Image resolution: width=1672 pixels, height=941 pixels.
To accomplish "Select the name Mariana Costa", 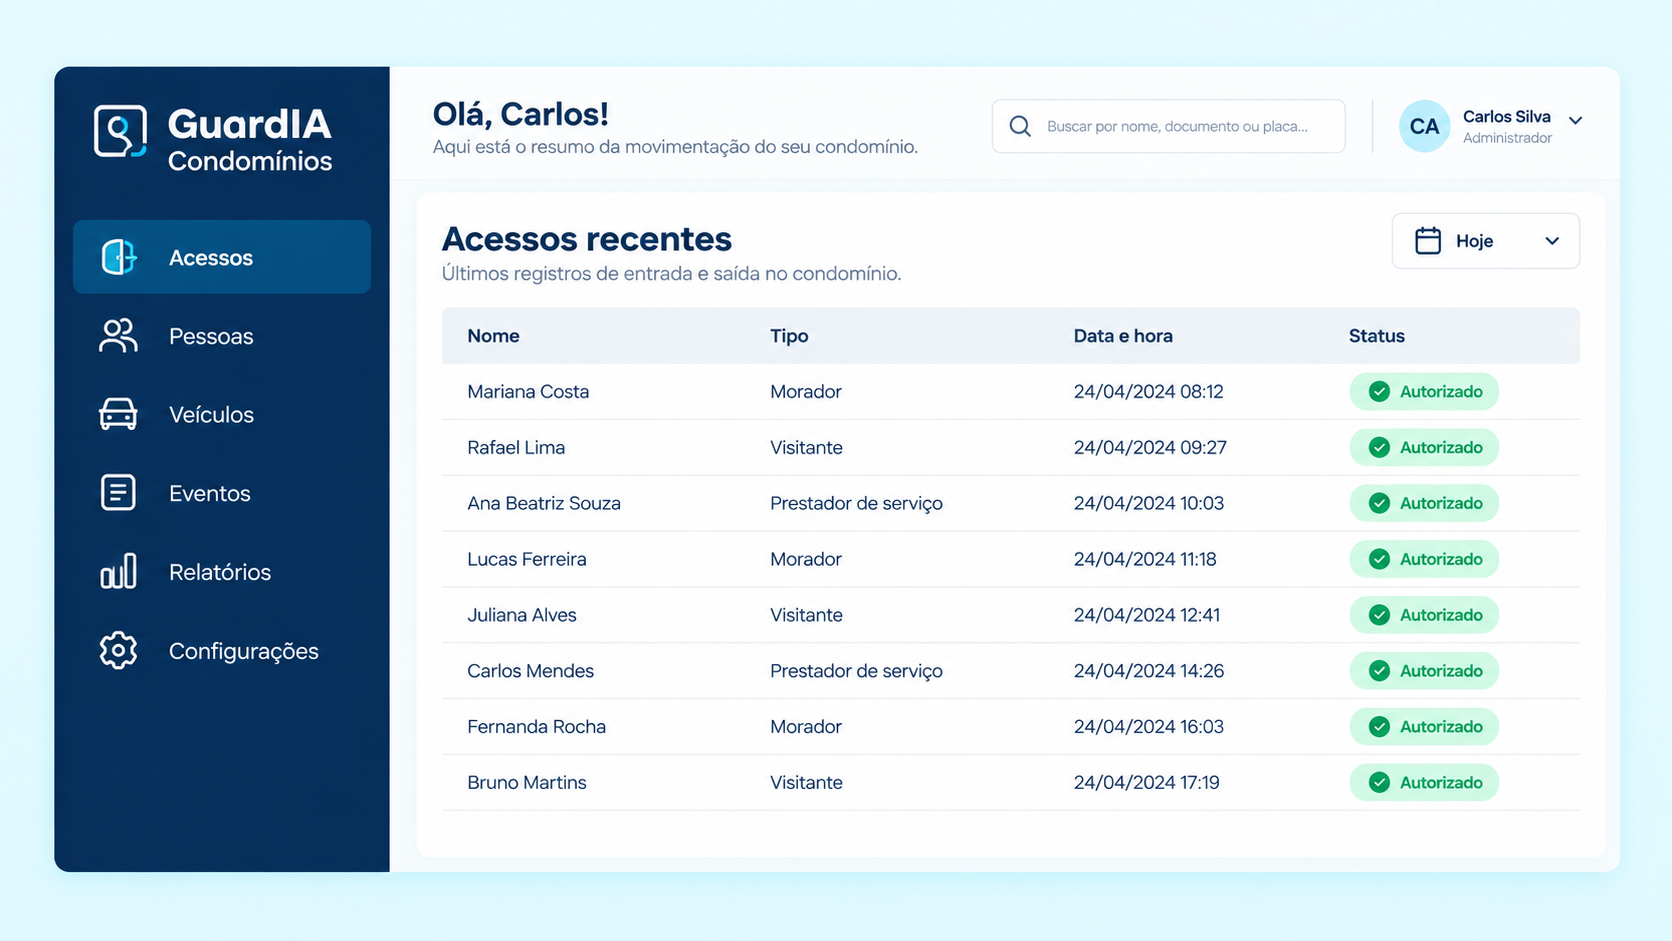I will click(x=528, y=391).
